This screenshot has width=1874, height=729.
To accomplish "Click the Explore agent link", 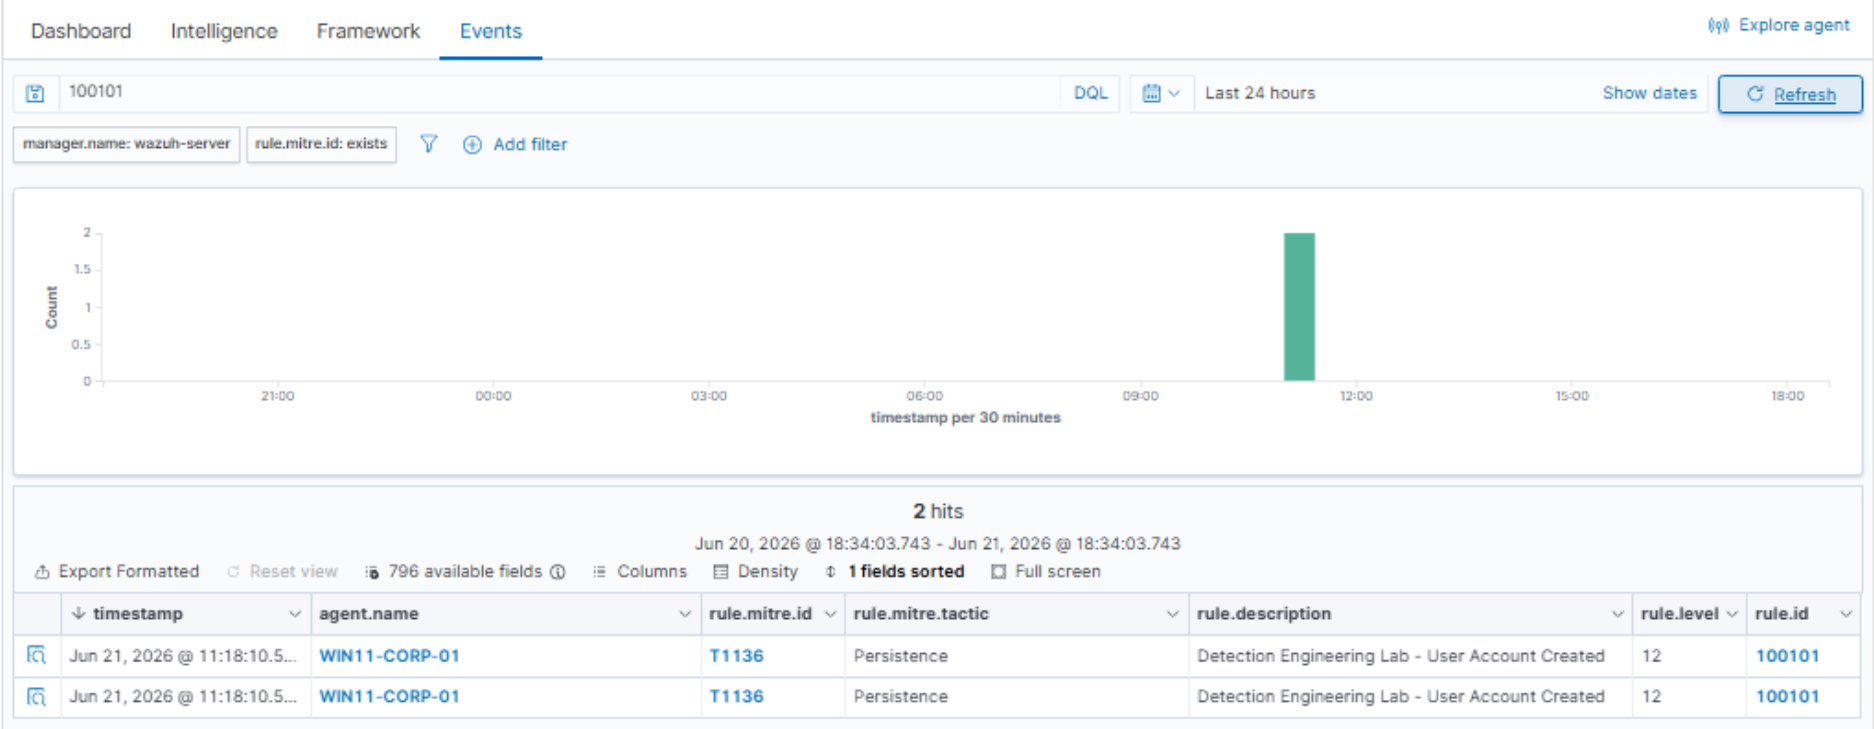I will [x=1779, y=25].
